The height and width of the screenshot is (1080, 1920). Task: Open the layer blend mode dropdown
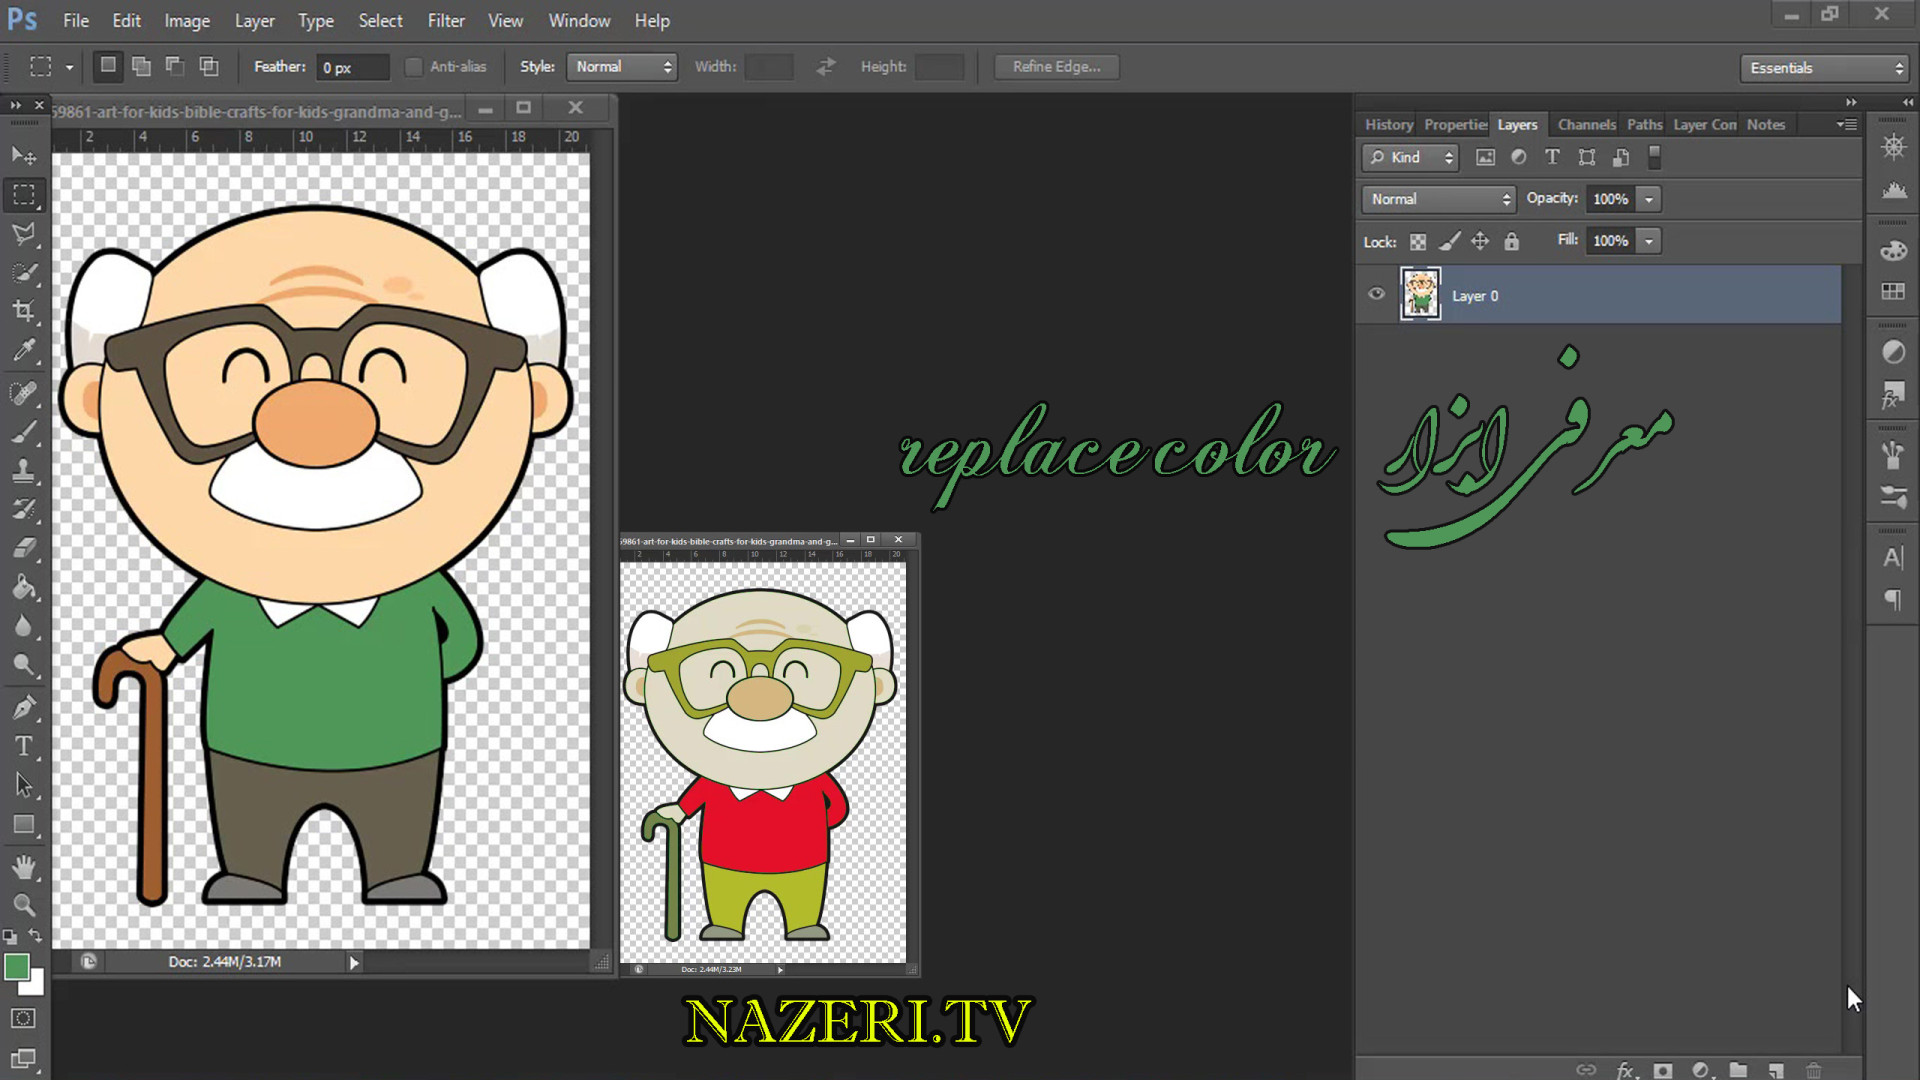[x=1438, y=199]
